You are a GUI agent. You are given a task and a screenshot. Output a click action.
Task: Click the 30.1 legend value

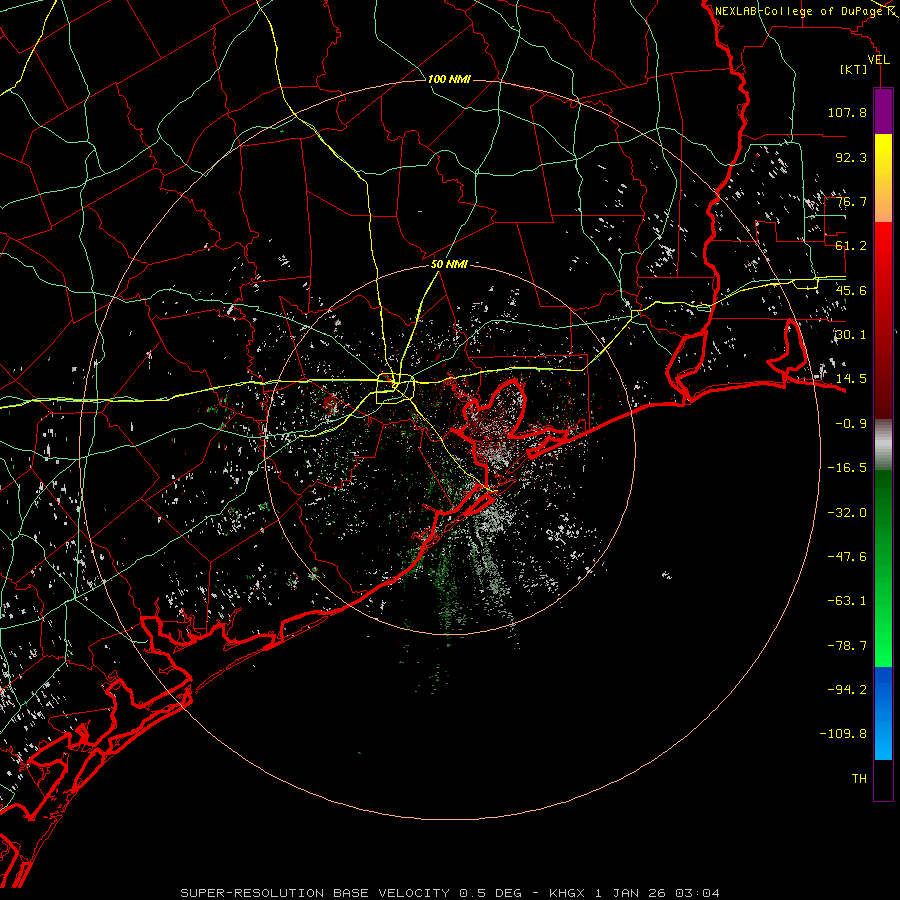[x=851, y=335]
